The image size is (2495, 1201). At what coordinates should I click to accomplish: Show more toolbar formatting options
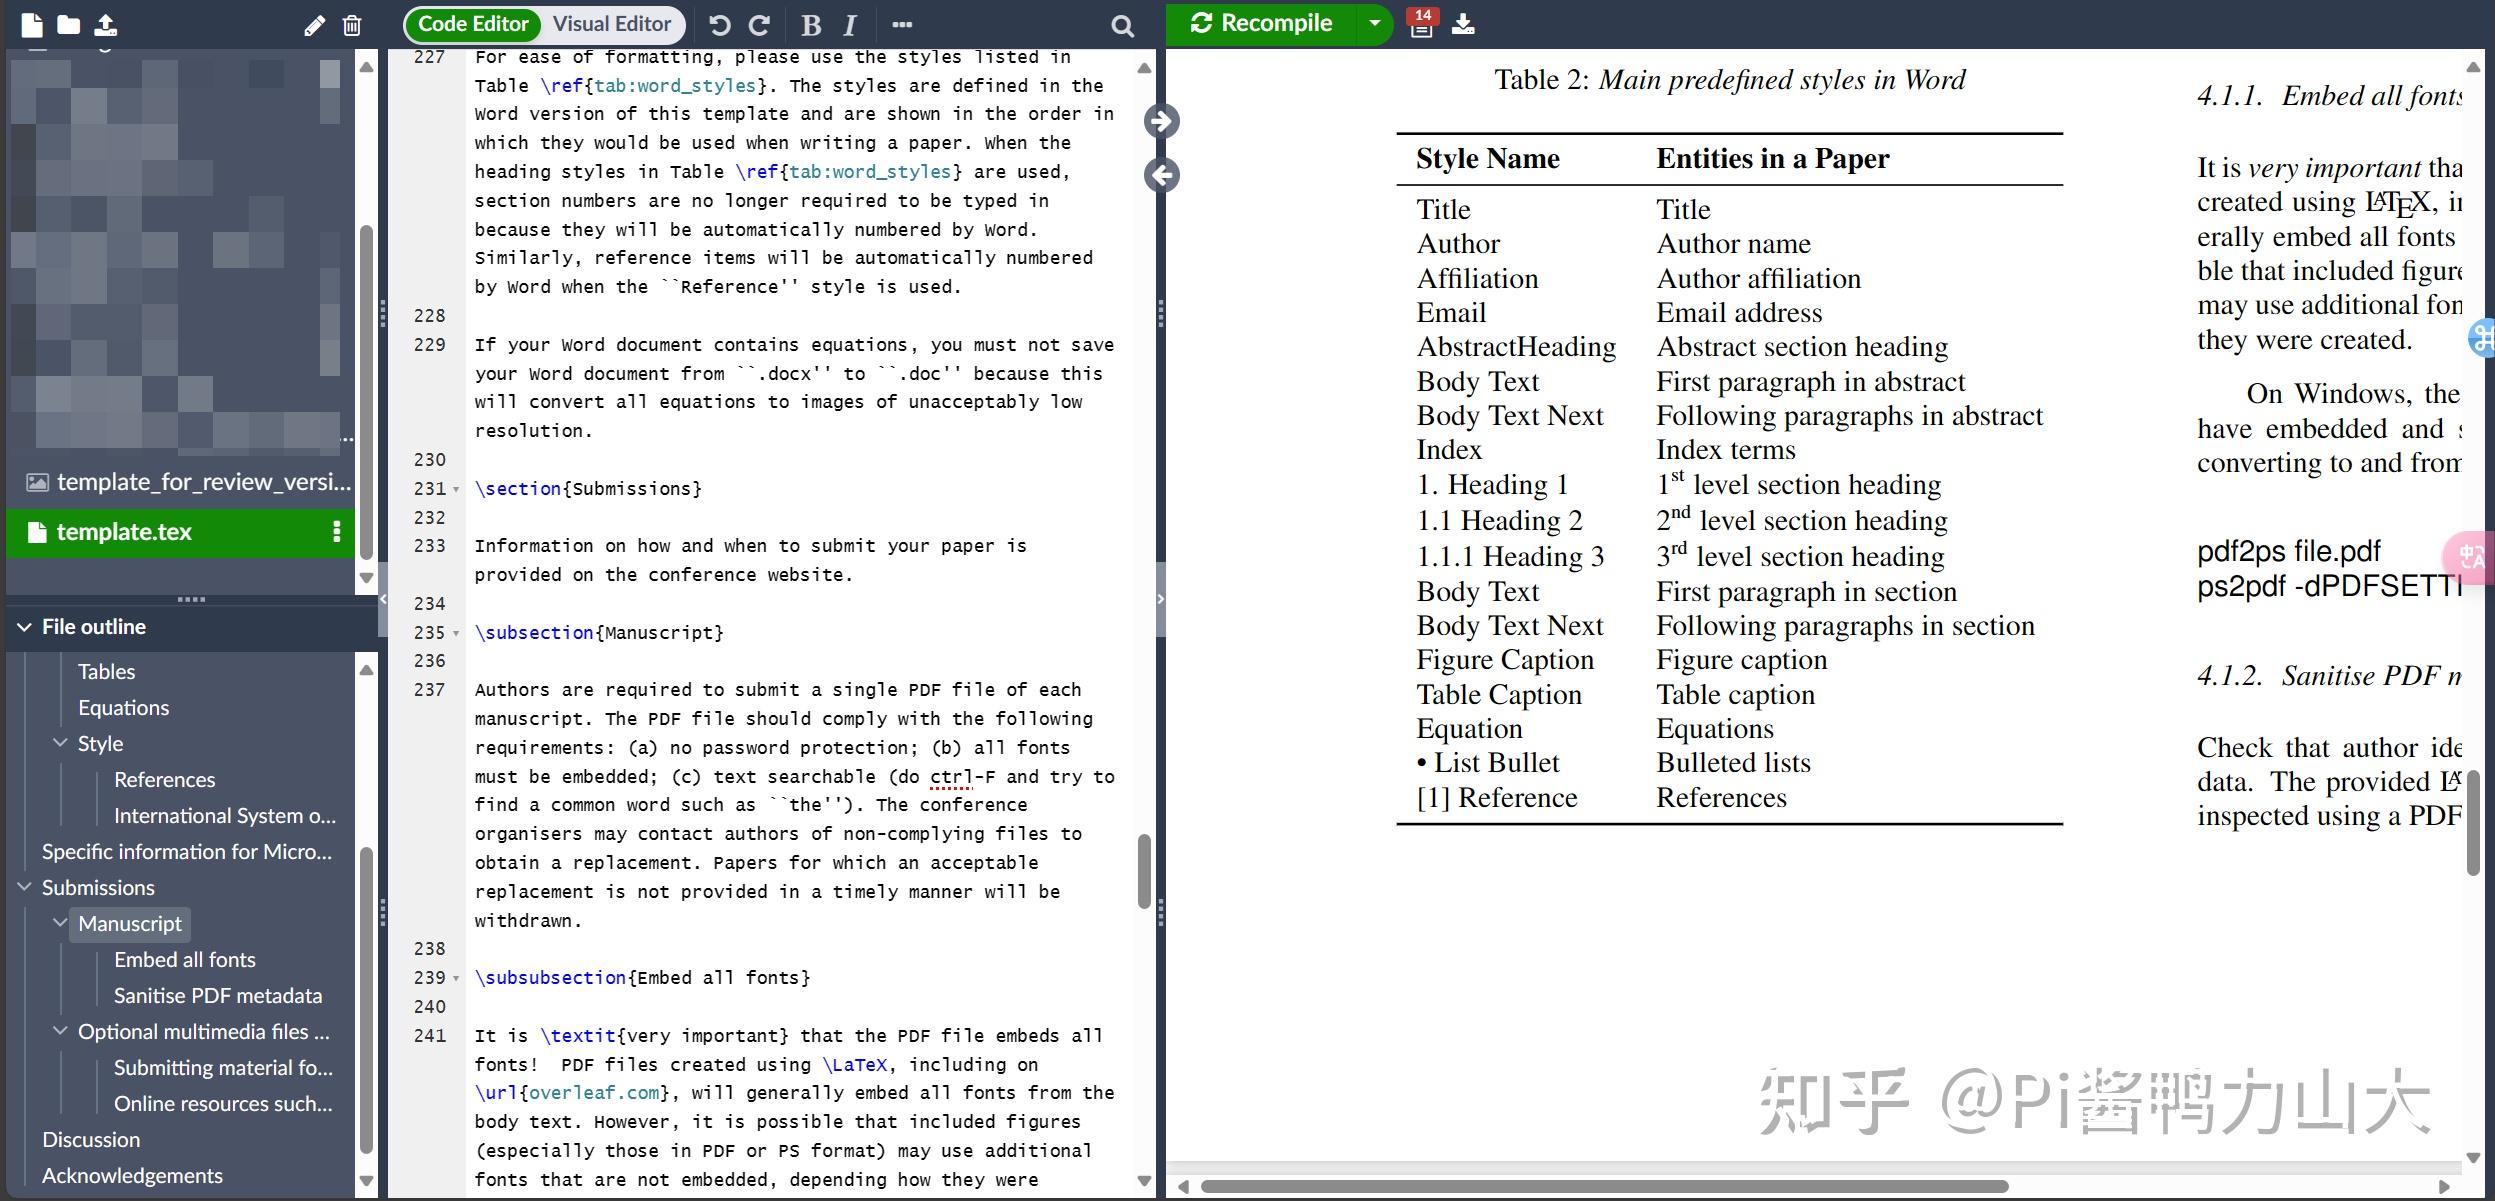click(x=902, y=25)
